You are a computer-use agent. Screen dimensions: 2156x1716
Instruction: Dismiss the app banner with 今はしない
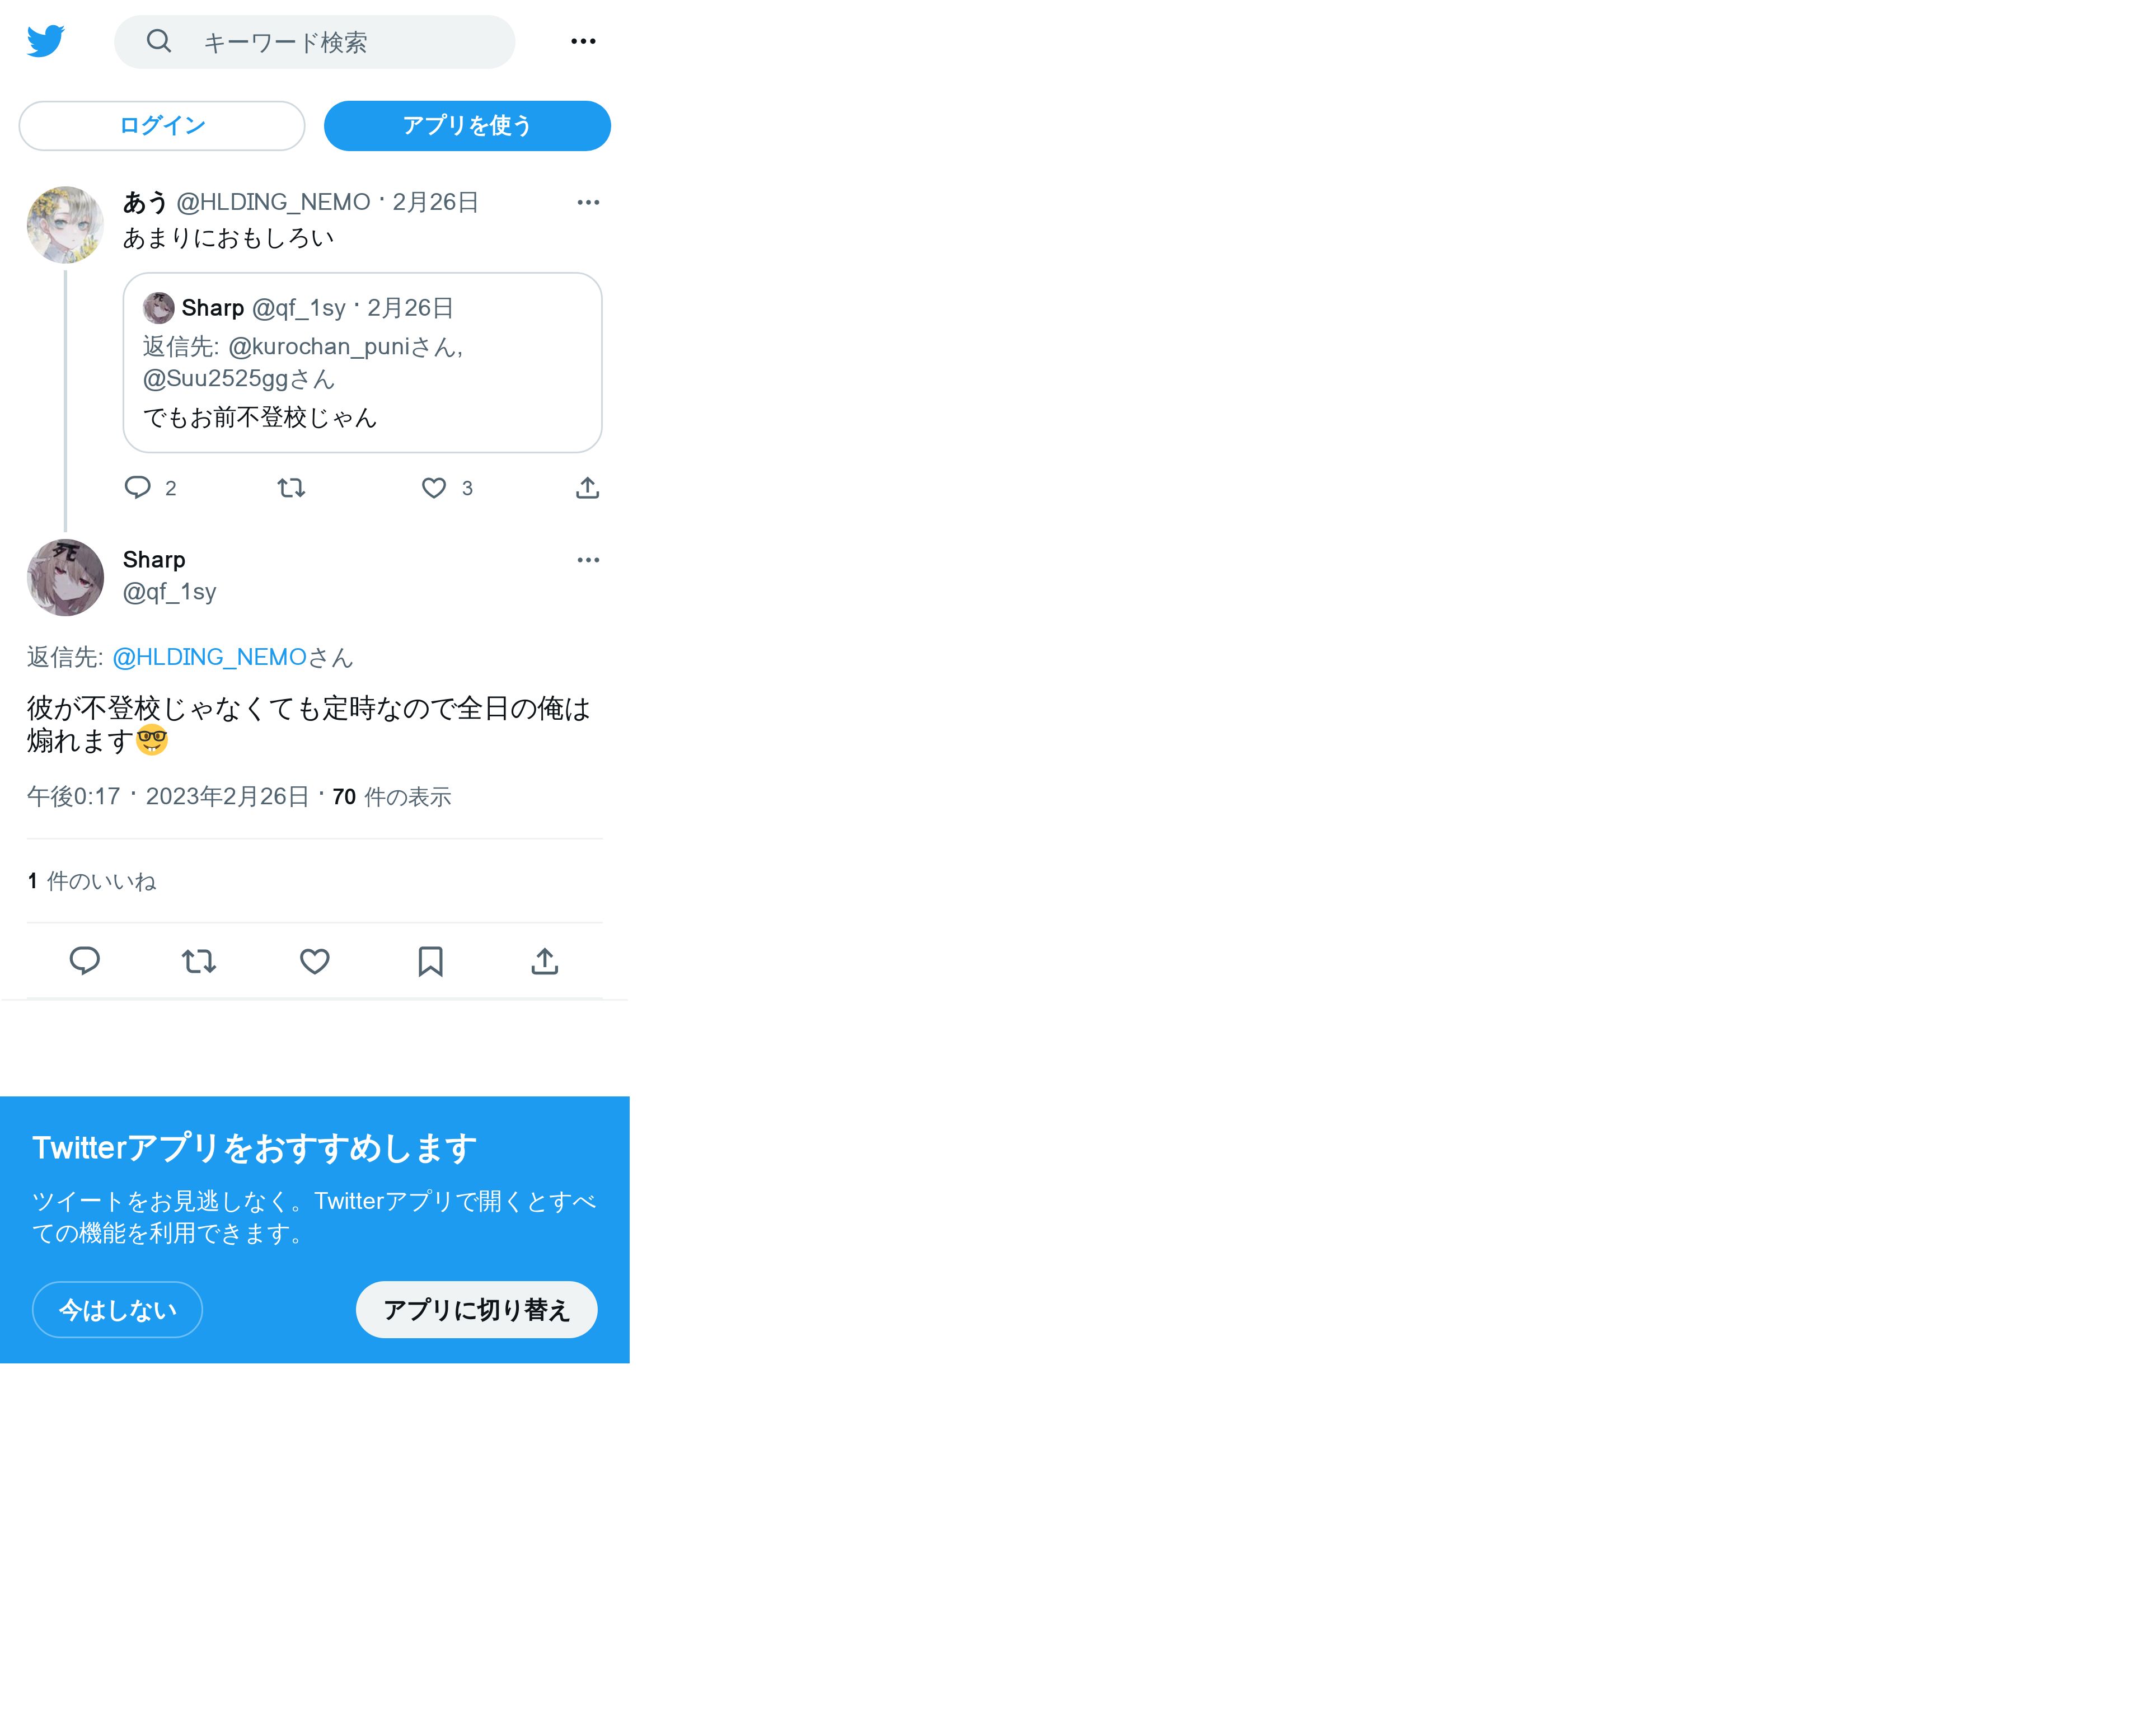click(x=118, y=1309)
